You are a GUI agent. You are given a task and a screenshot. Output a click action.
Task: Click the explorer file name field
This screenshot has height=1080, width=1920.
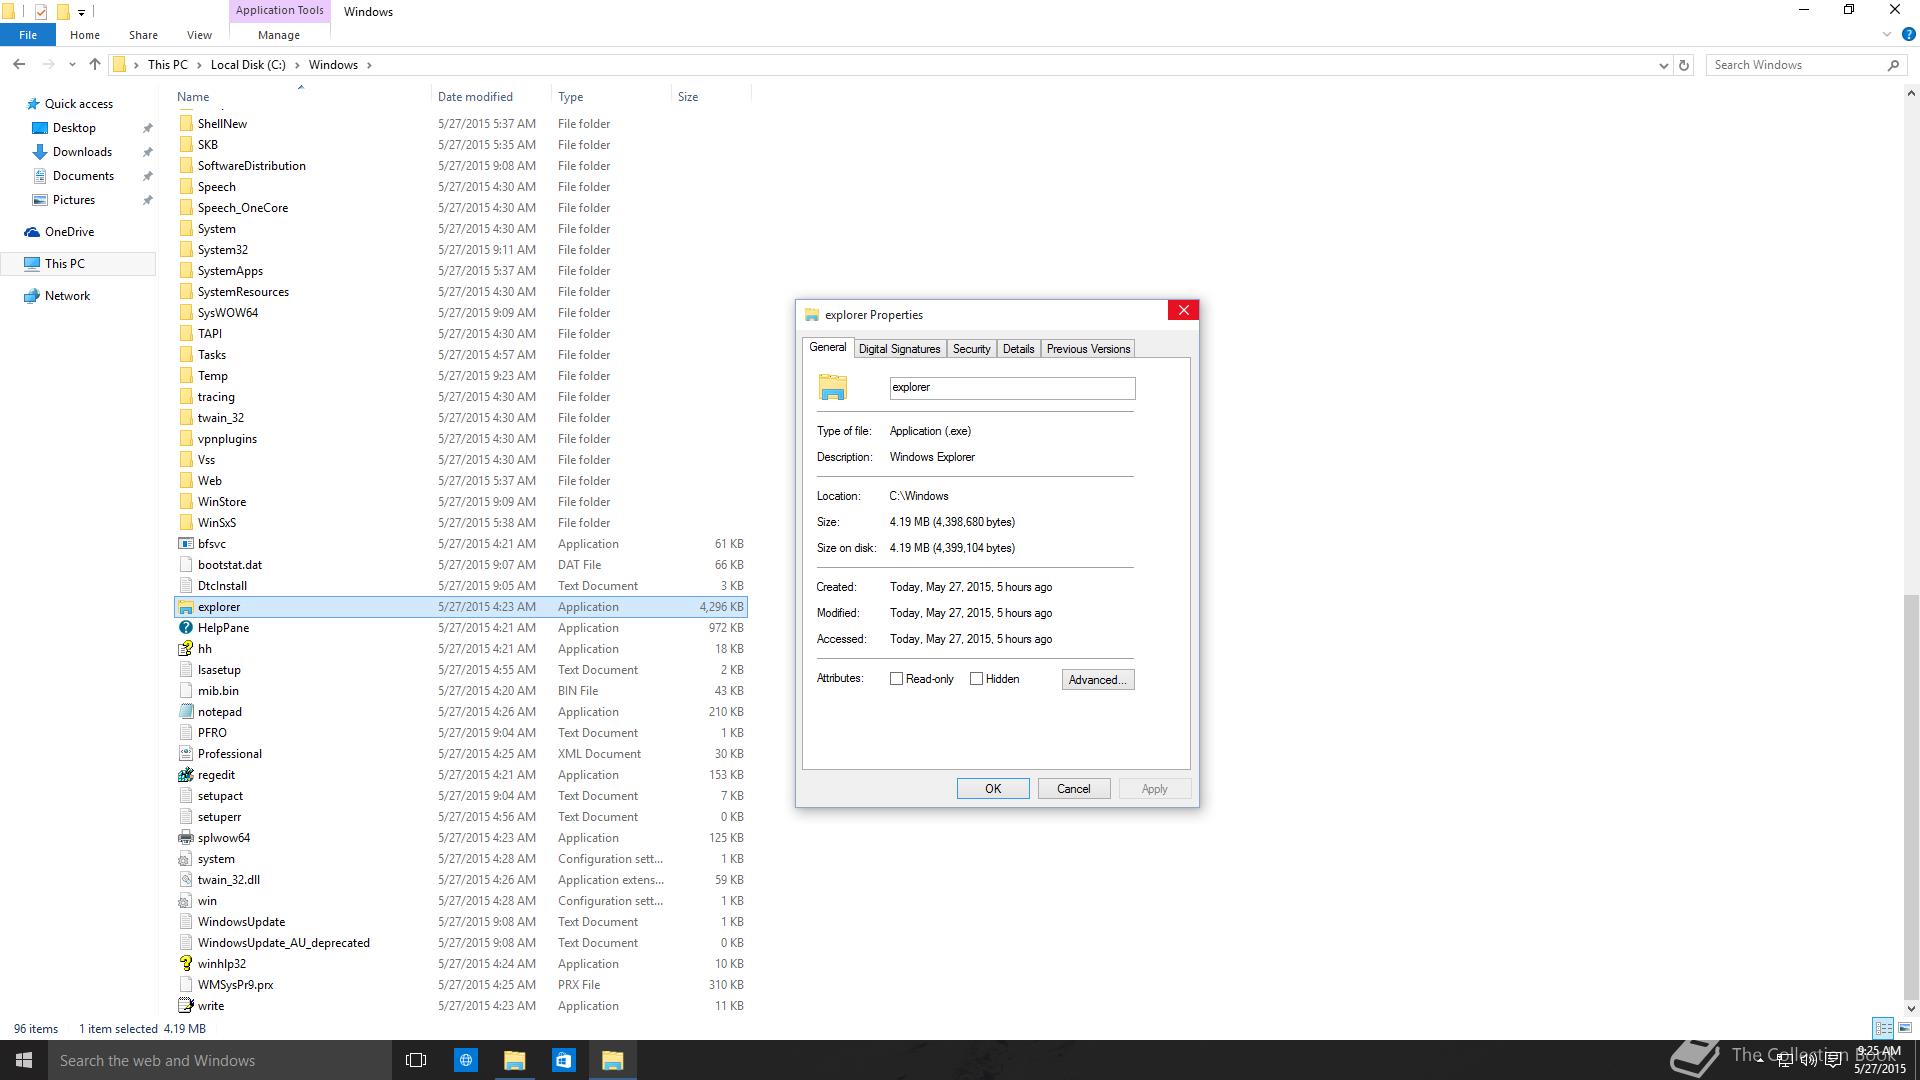(x=1012, y=388)
